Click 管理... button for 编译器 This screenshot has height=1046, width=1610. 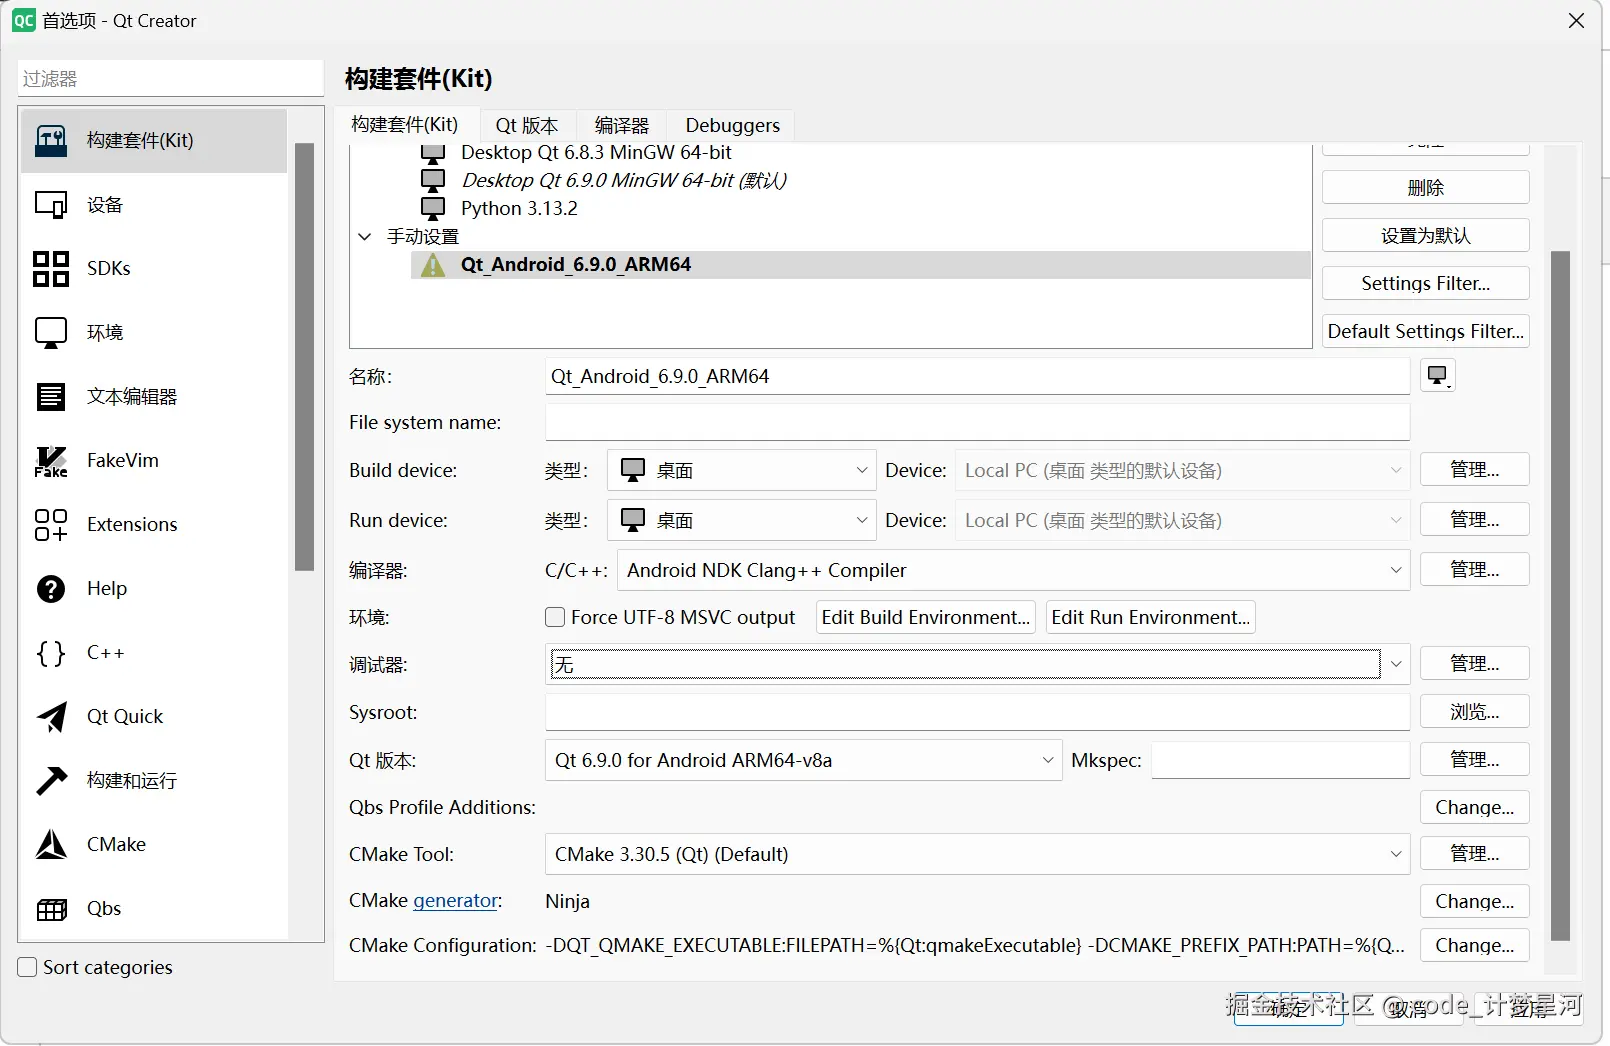pyautogui.click(x=1475, y=569)
